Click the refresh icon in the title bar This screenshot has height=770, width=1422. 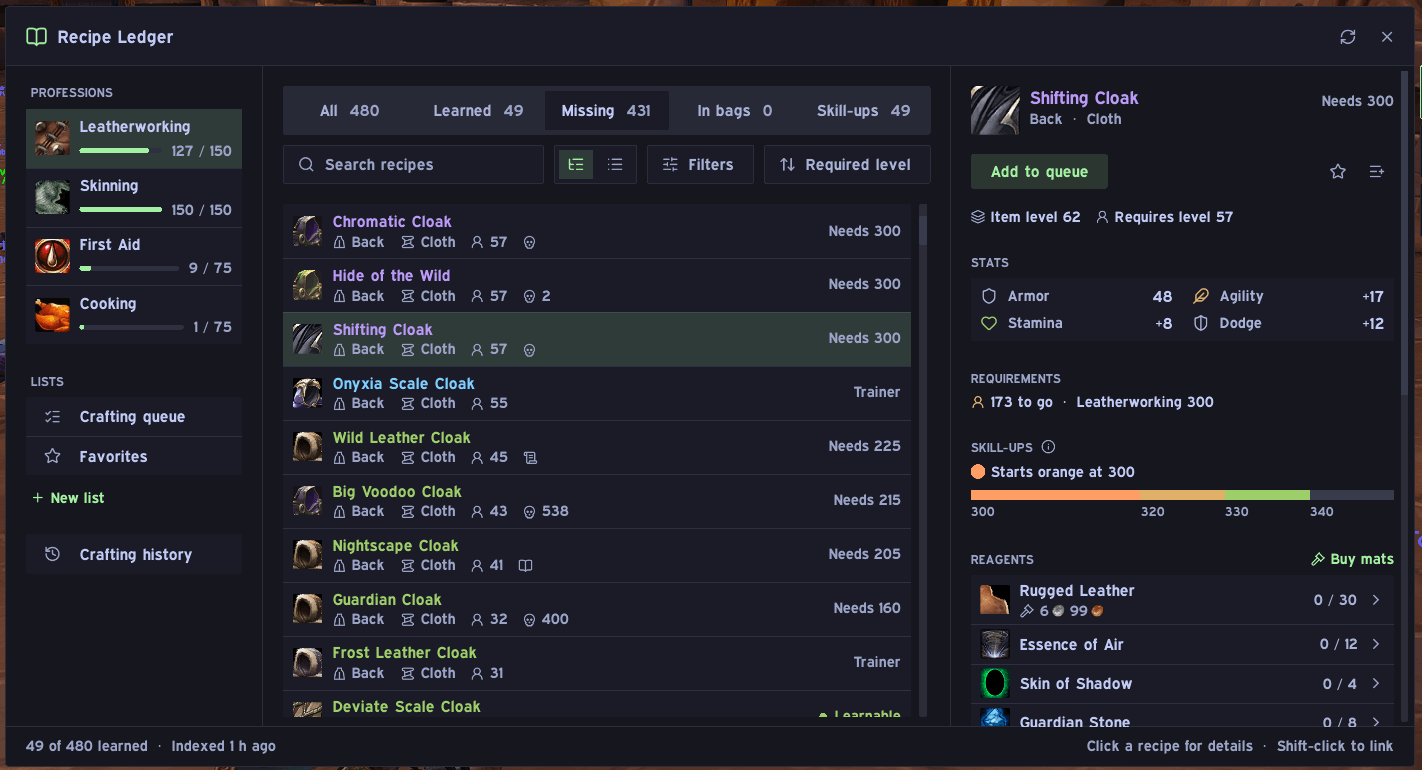click(x=1348, y=37)
